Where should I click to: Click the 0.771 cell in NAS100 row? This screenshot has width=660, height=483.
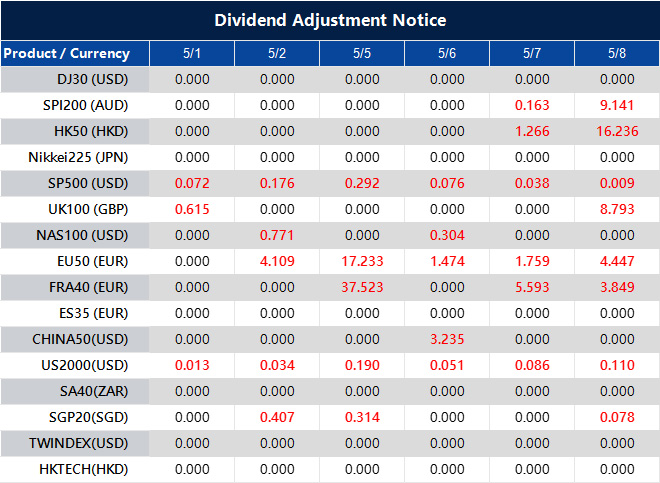pos(277,235)
